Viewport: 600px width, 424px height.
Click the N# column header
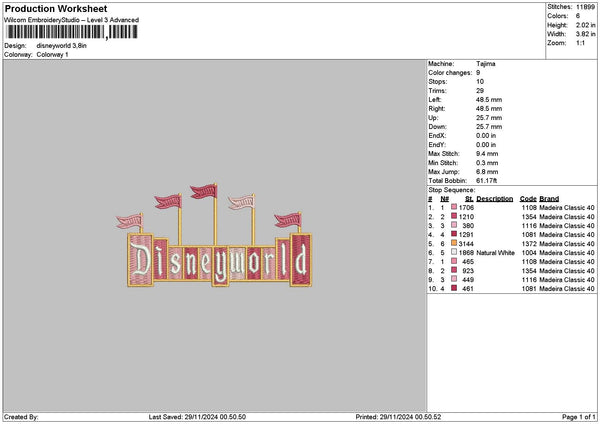(444, 199)
